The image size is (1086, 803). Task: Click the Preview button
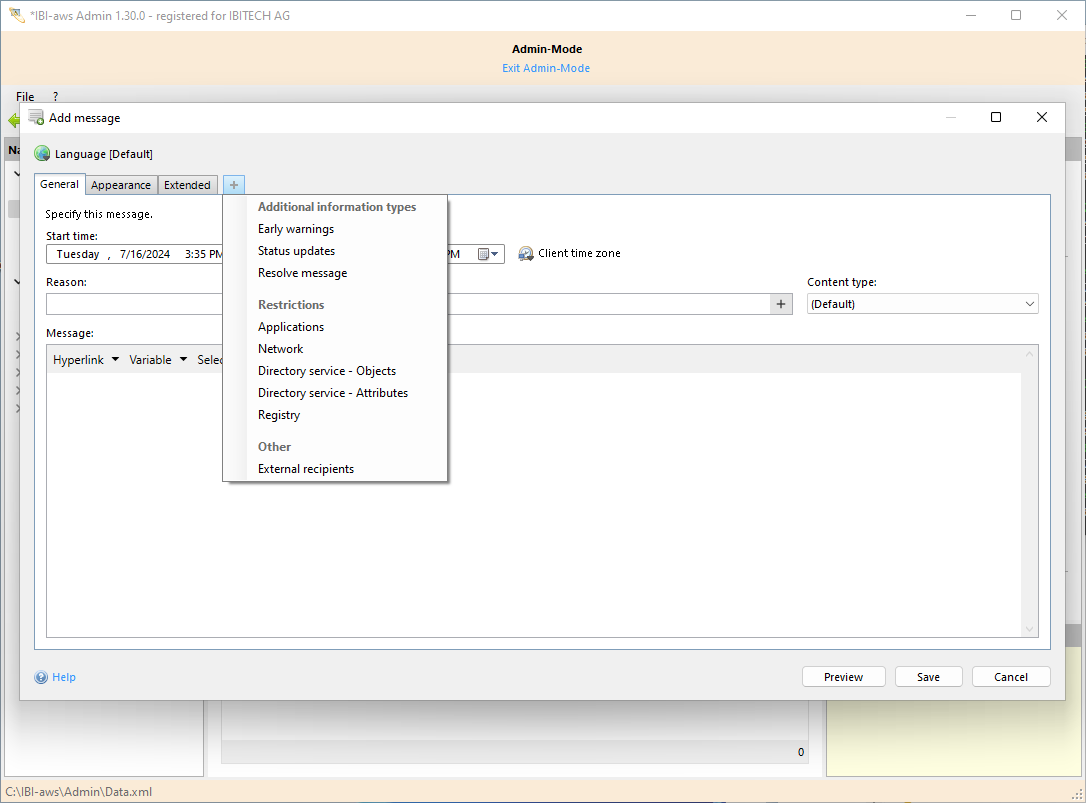(x=843, y=677)
